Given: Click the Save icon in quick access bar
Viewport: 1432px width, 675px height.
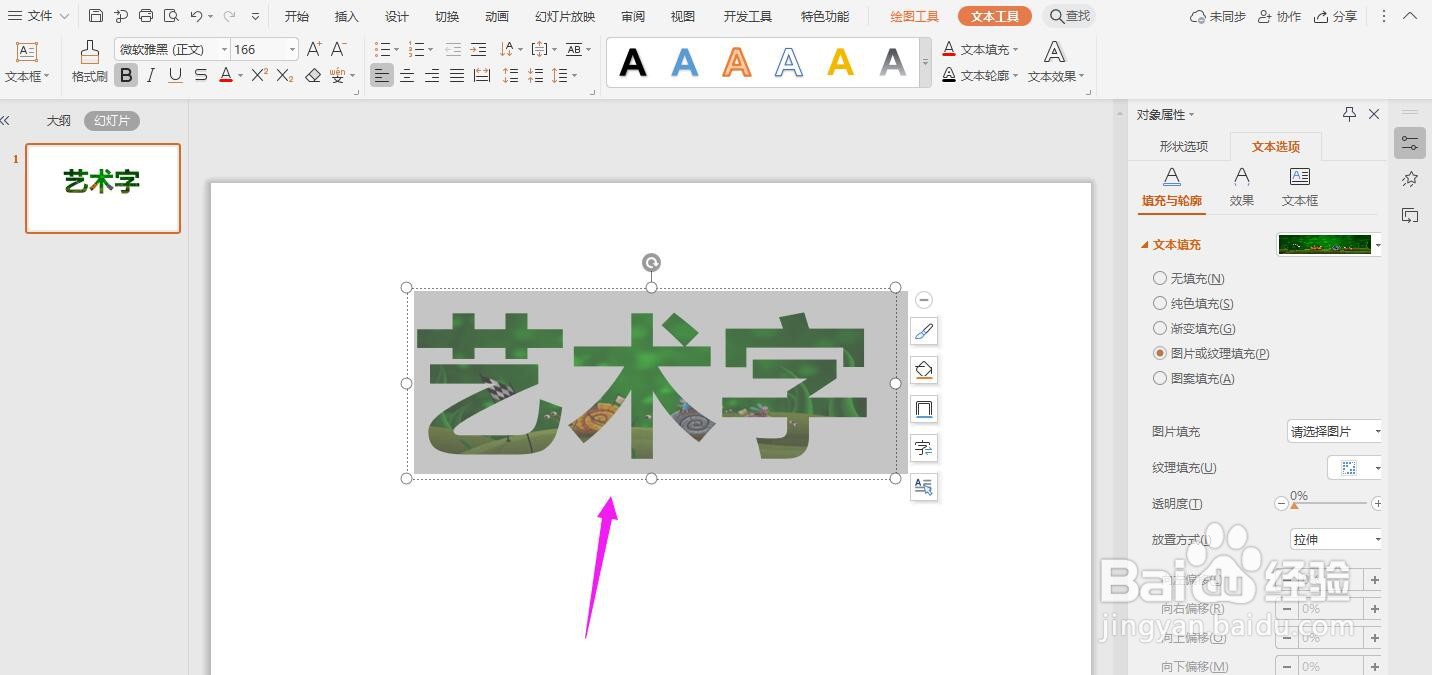Looking at the screenshot, I should (96, 16).
